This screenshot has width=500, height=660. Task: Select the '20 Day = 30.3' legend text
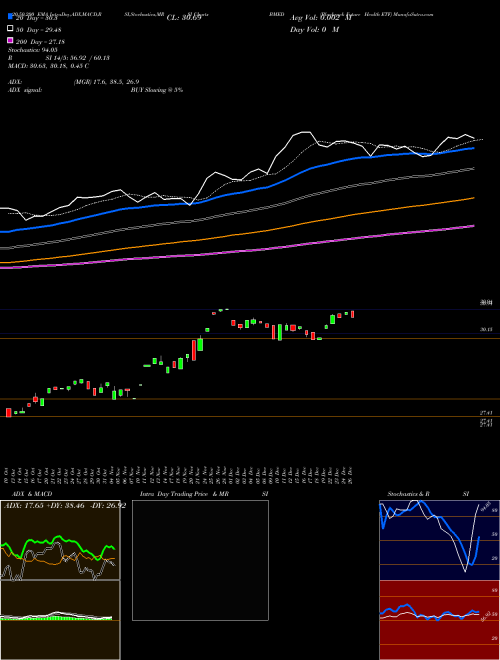pos(37,18)
